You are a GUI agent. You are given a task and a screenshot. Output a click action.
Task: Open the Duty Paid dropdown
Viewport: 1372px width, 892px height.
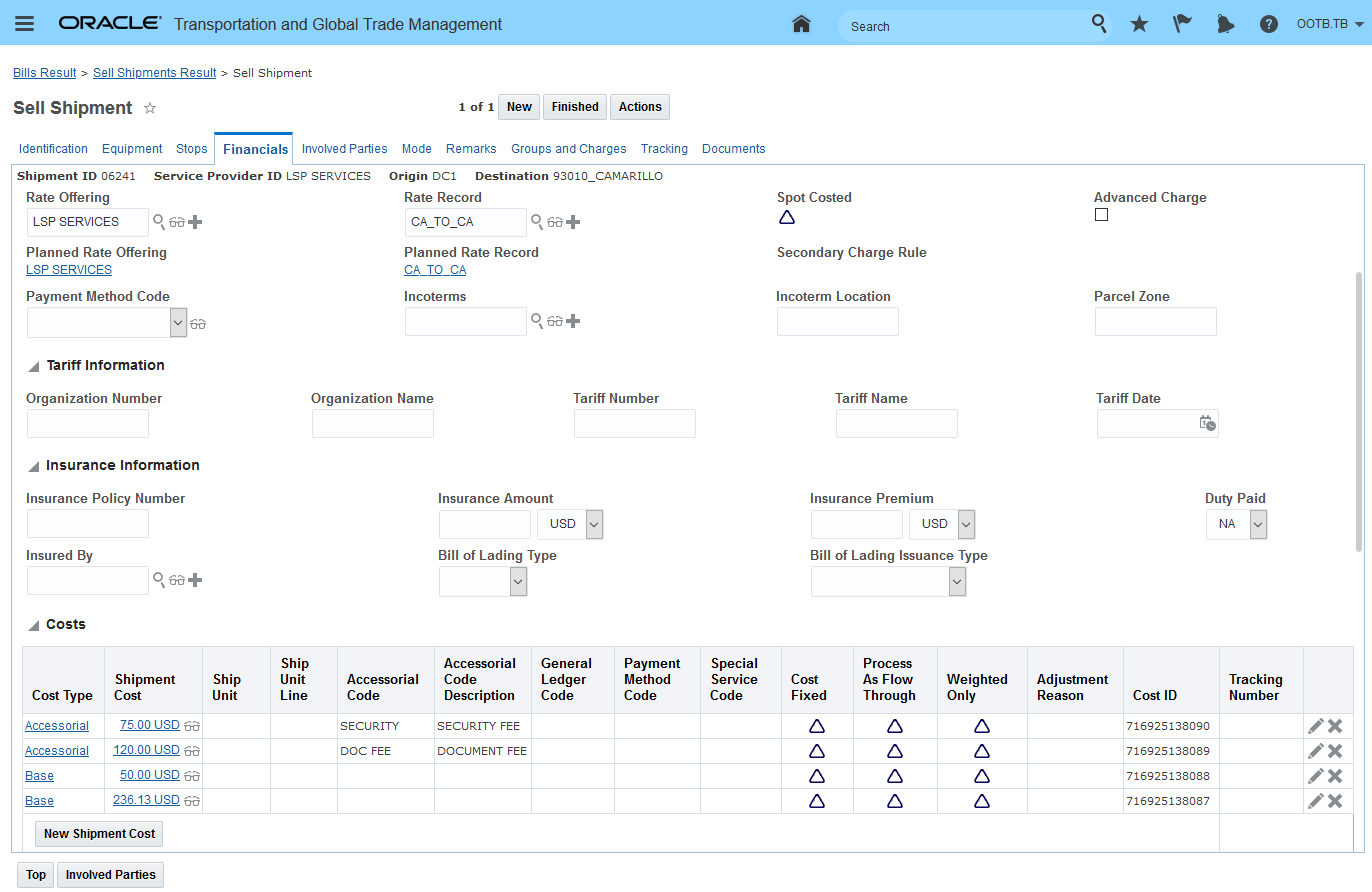(1258, 524)
